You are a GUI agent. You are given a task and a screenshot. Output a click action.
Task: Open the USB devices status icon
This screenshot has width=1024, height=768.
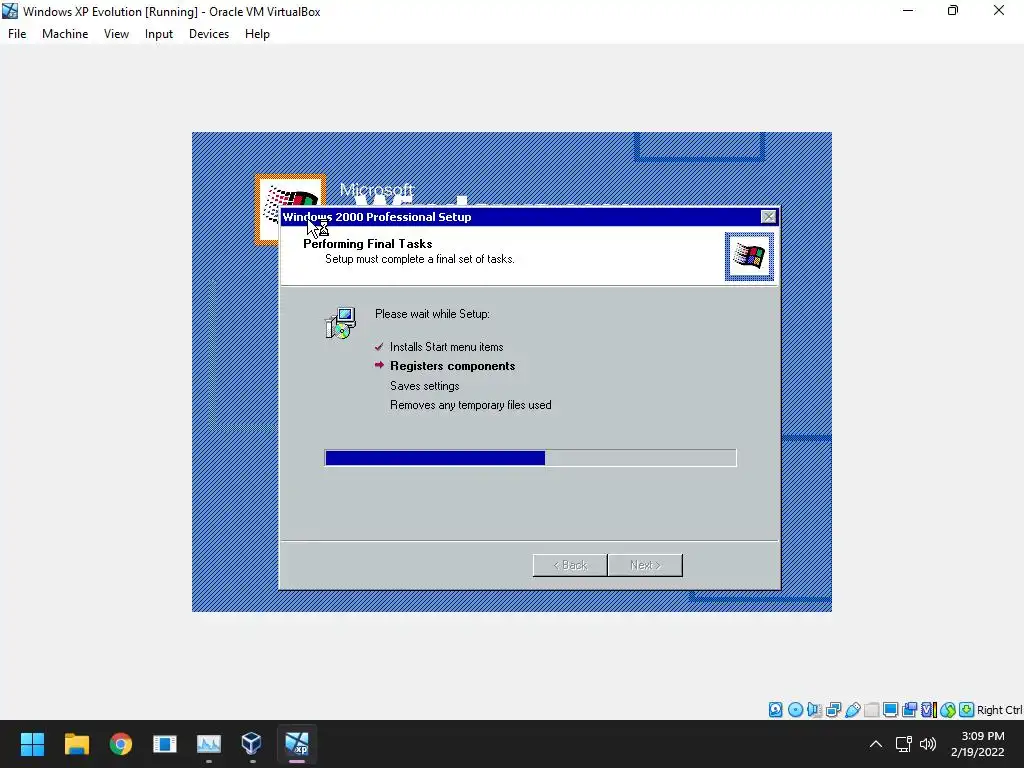click(852, 710)
